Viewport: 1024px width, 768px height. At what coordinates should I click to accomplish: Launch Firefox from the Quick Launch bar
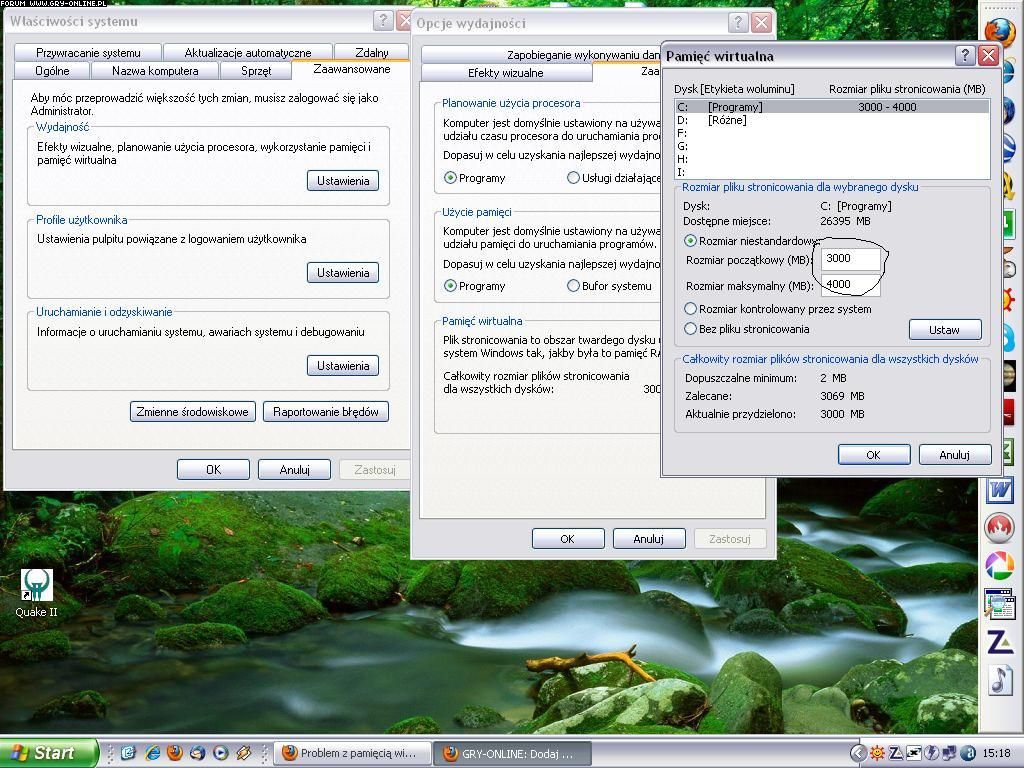pos(174,753)
